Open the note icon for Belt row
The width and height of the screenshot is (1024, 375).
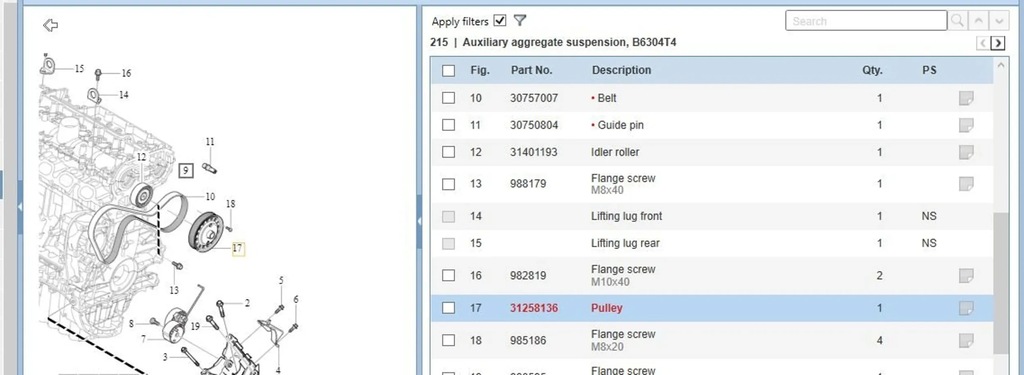[966, 98]
